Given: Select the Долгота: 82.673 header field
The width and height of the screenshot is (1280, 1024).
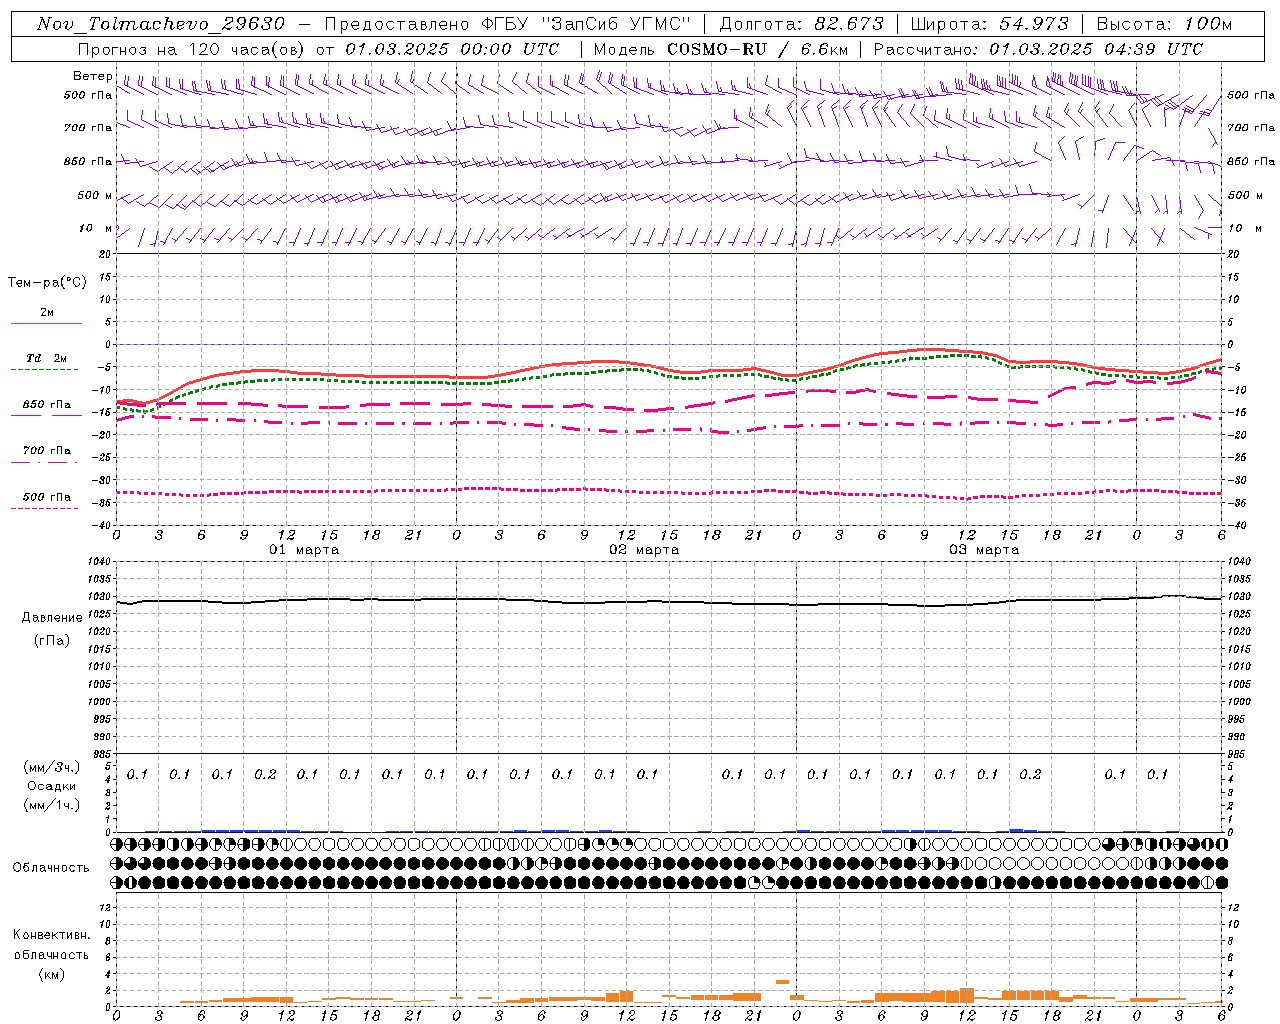Looking at the screenshot, I should click(802, 24).
